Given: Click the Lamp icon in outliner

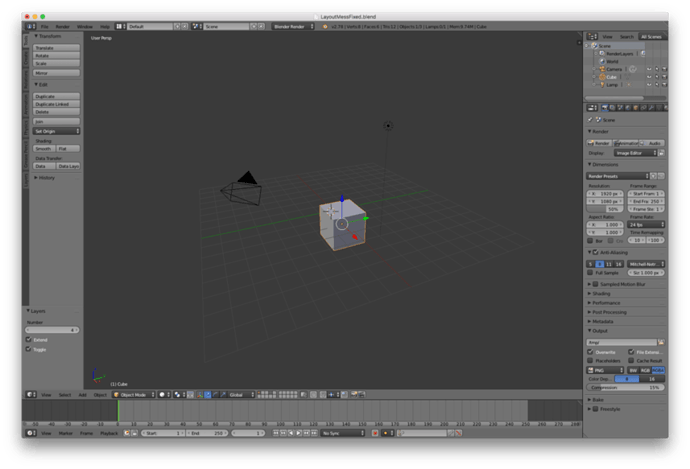Looking at the screenshot, I should coord(602,85).
